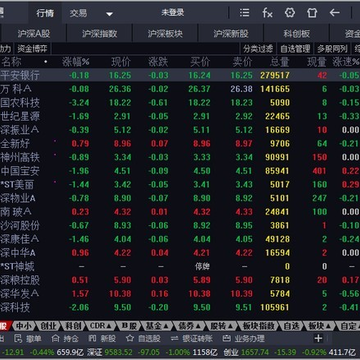Expand the 板块▲ tab popup menu
360x360 pixels.
[320, 326]
